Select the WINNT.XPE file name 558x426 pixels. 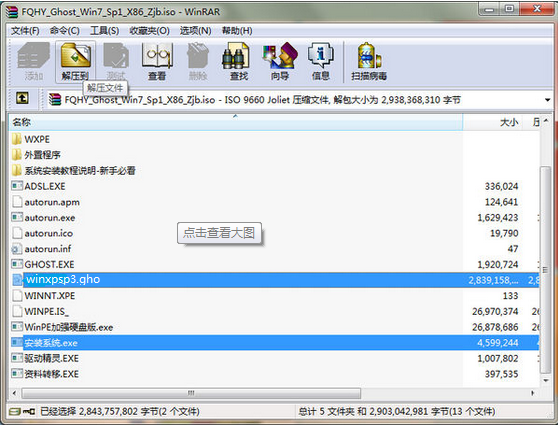coord(49,296)
